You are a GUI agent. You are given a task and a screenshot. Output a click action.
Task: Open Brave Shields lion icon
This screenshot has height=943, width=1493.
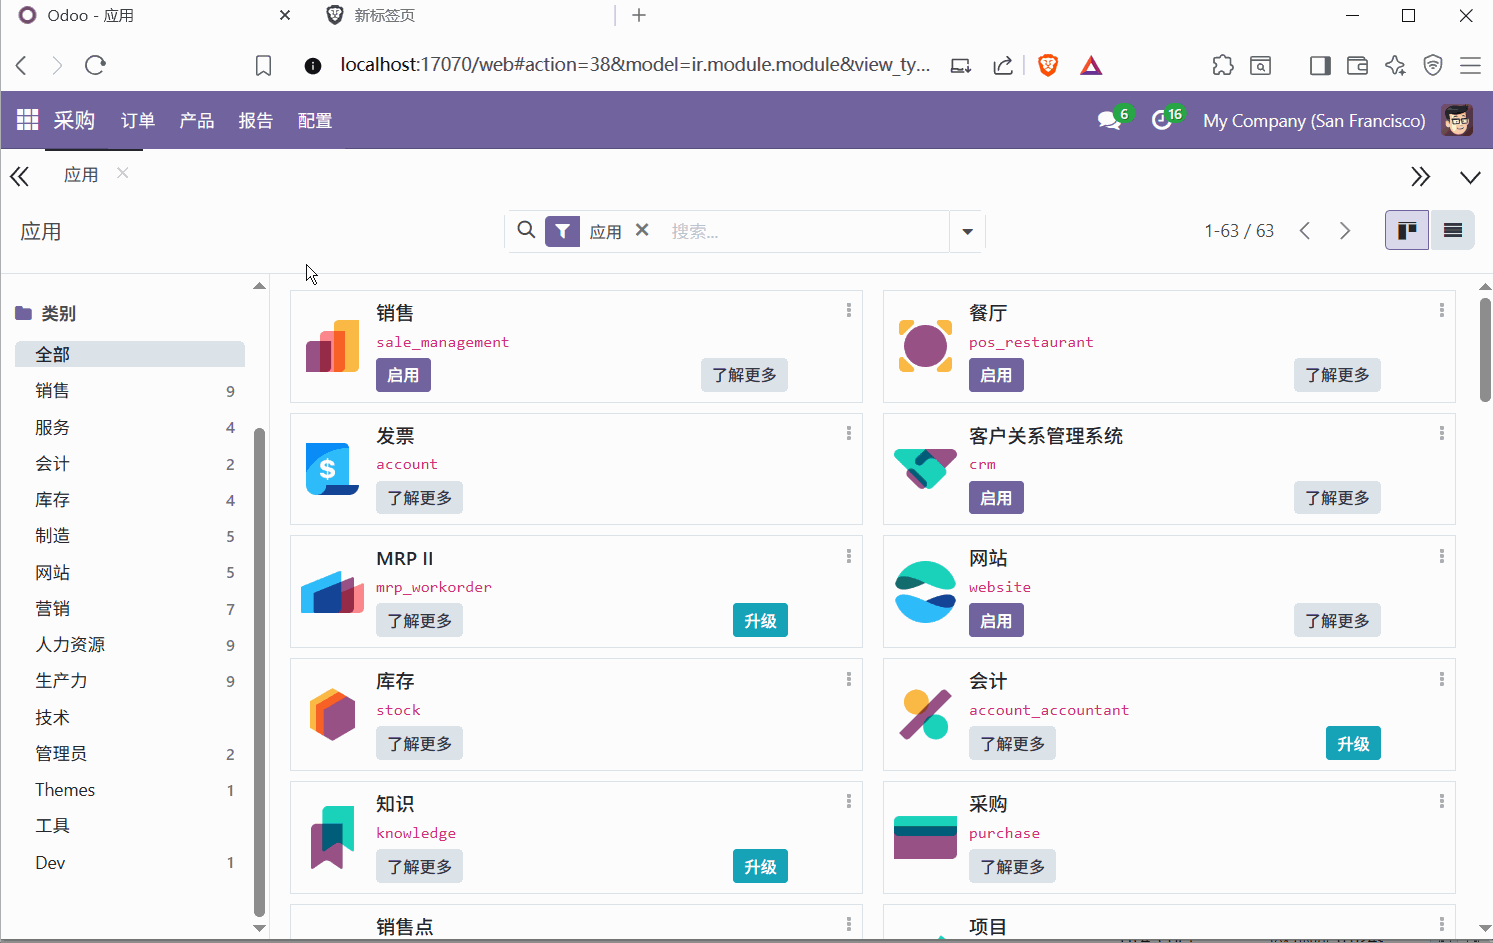tap(1048, 65)
